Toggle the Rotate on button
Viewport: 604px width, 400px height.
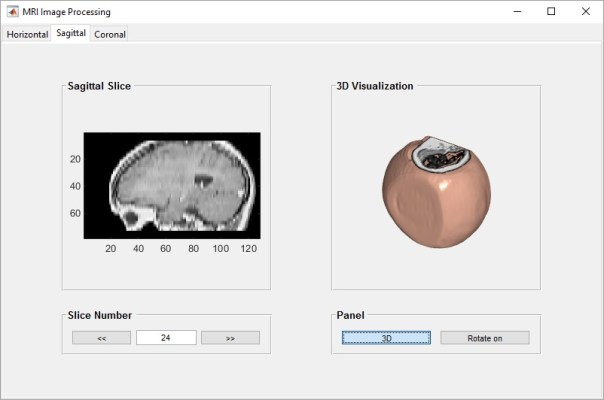[484, 338]
